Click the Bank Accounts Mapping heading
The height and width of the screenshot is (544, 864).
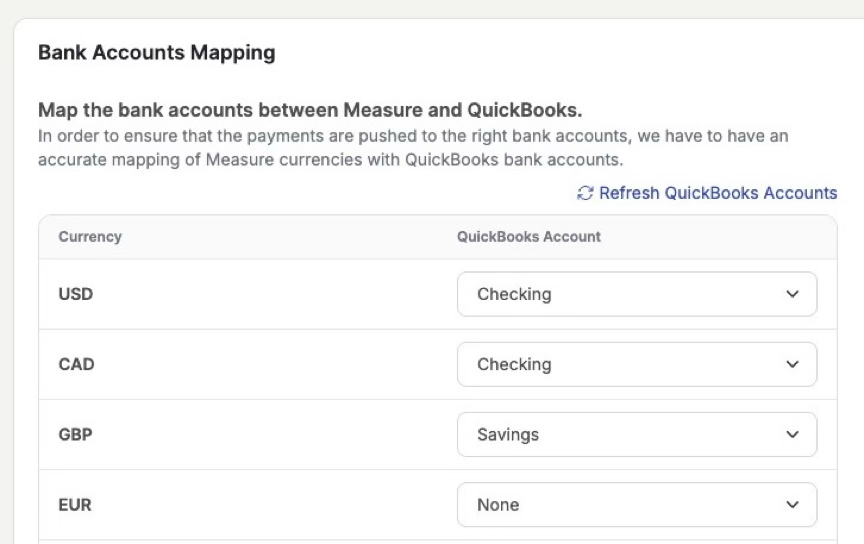(x=156, y=53)
